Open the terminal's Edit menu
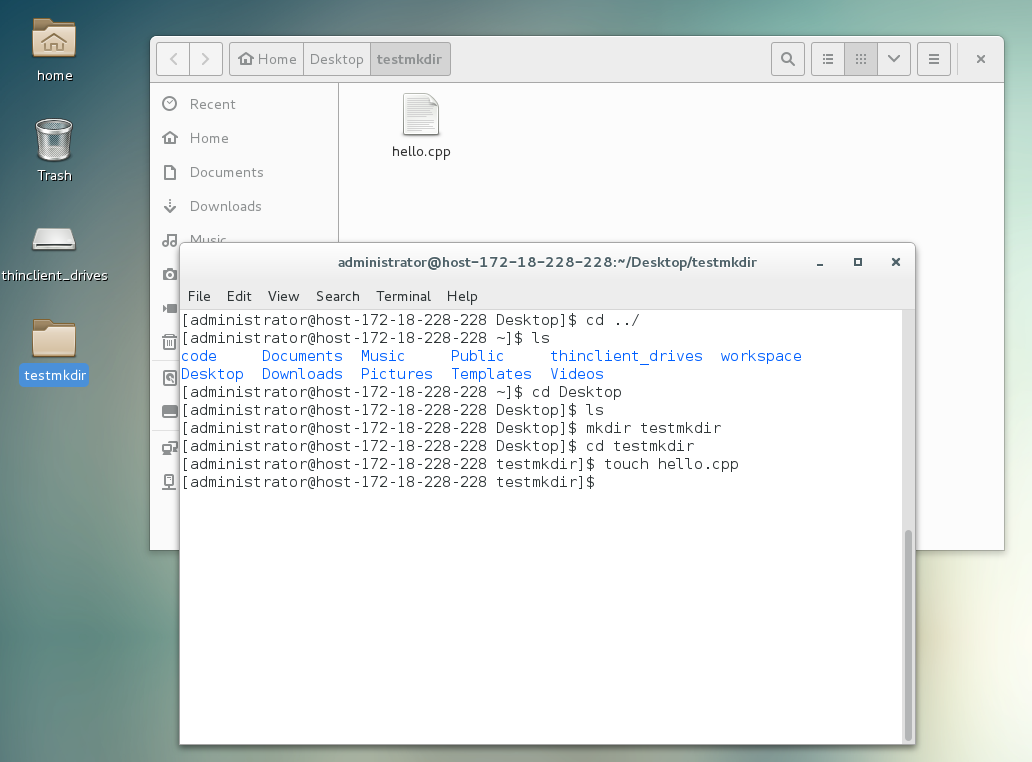Screen dimensions: 1032x762 tap(239, 296)
